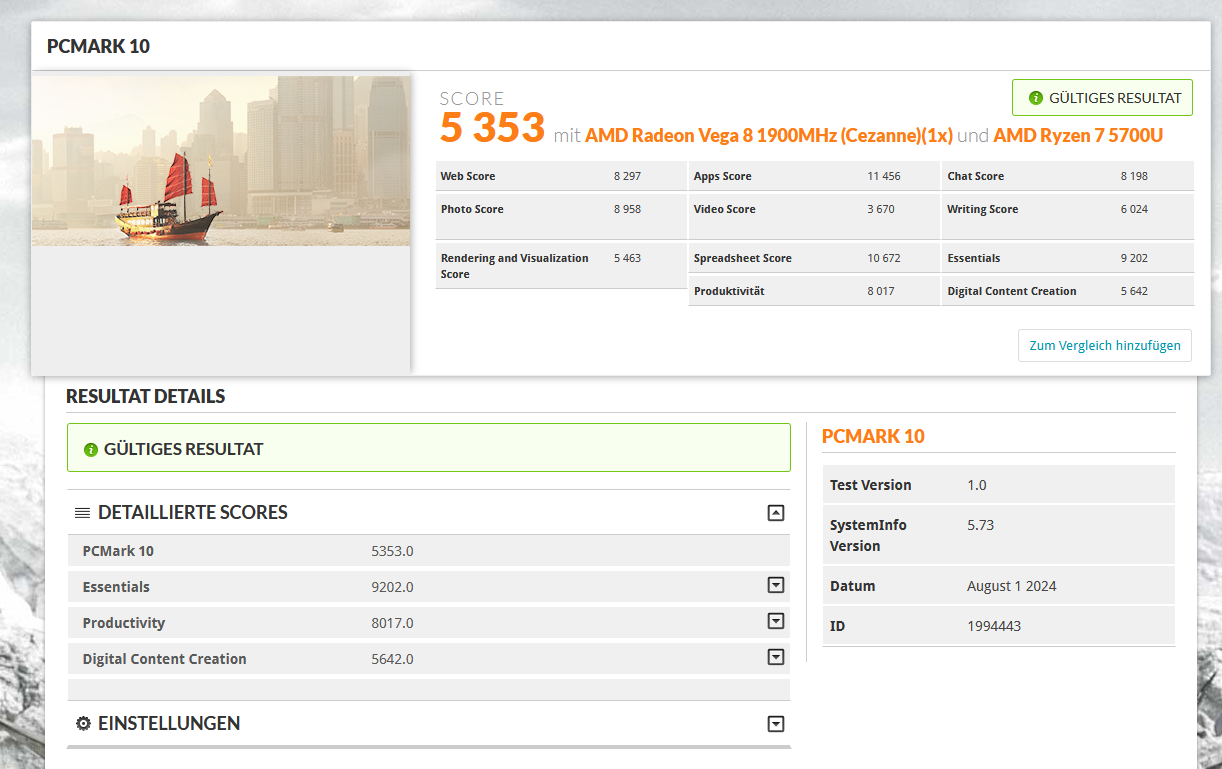Click the PCMARK 10 page title
Screen dimensions: 1222x769
(x=98, y=46)
